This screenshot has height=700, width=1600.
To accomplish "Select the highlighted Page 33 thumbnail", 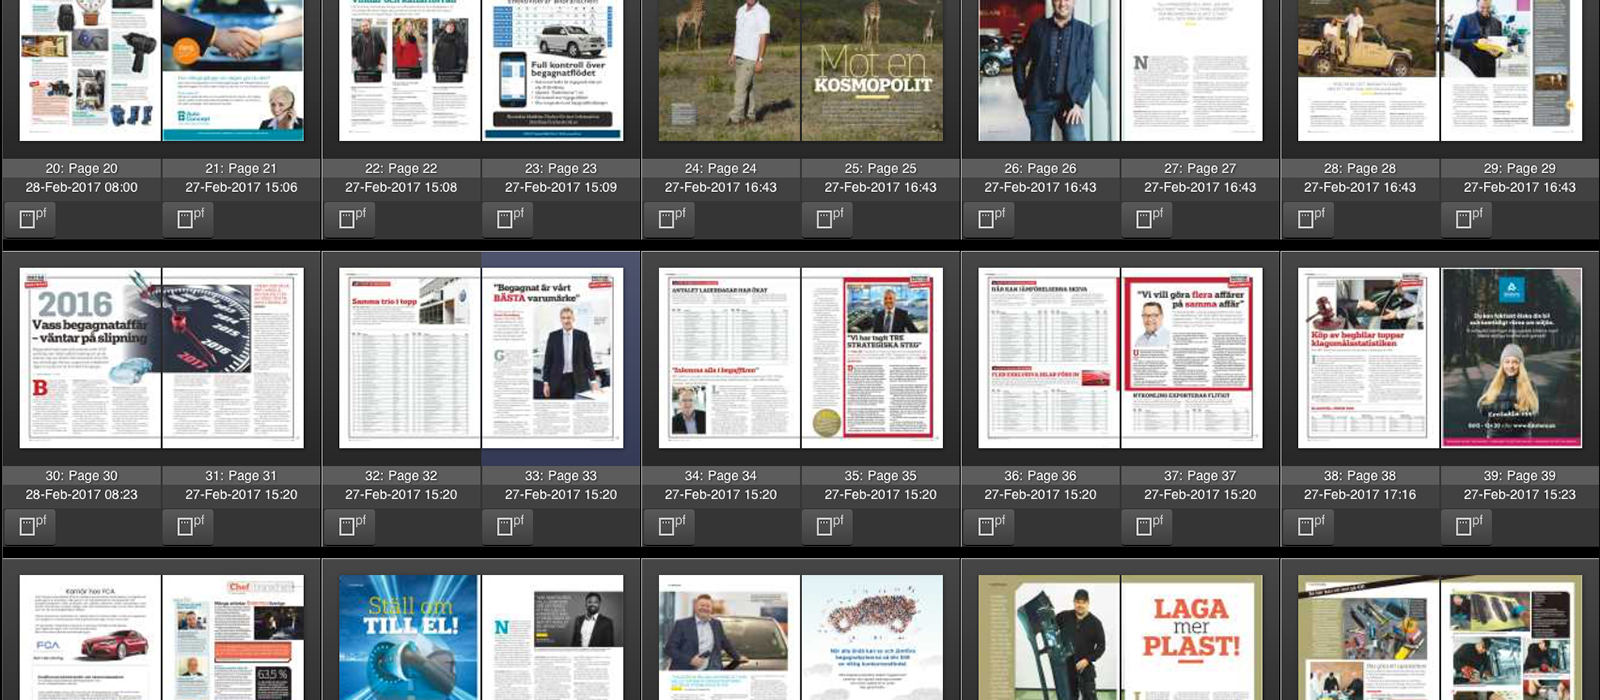I will tap(553, 357).
